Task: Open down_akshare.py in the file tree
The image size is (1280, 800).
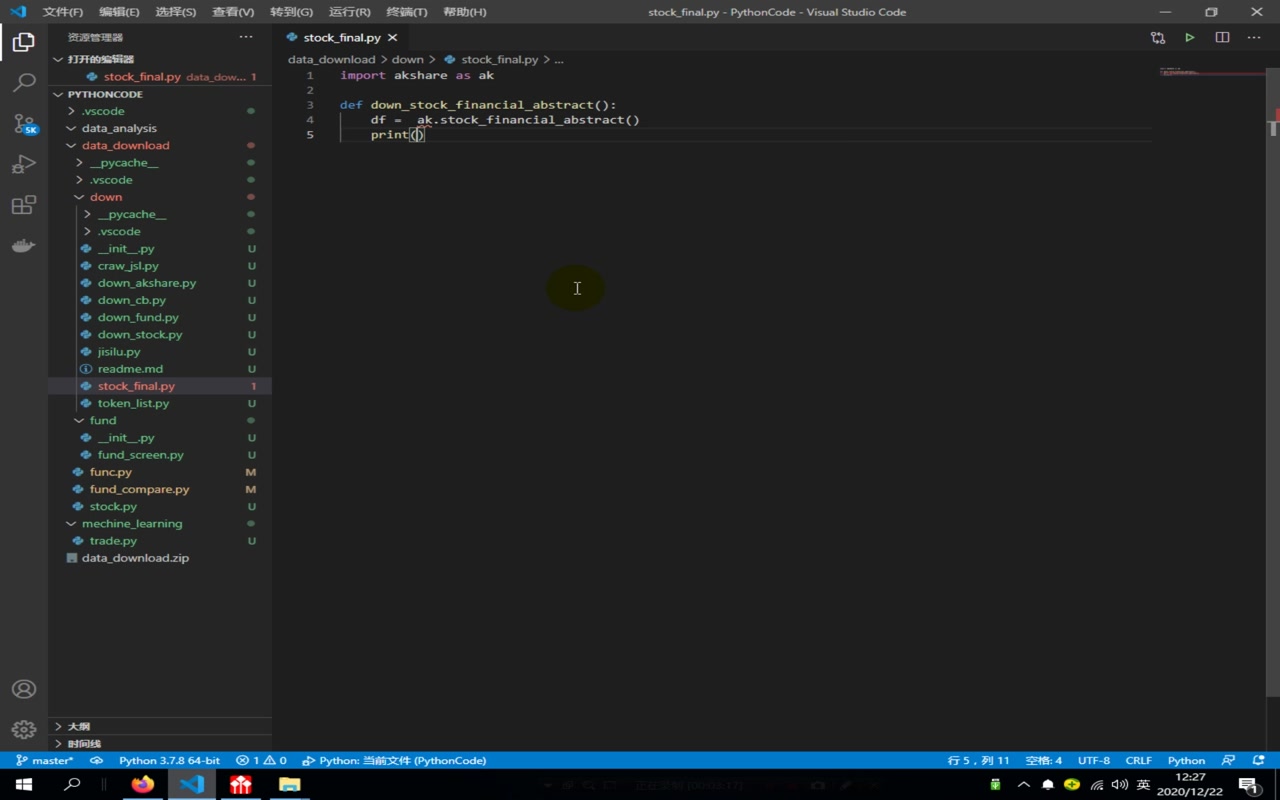Action: point(147,283)
